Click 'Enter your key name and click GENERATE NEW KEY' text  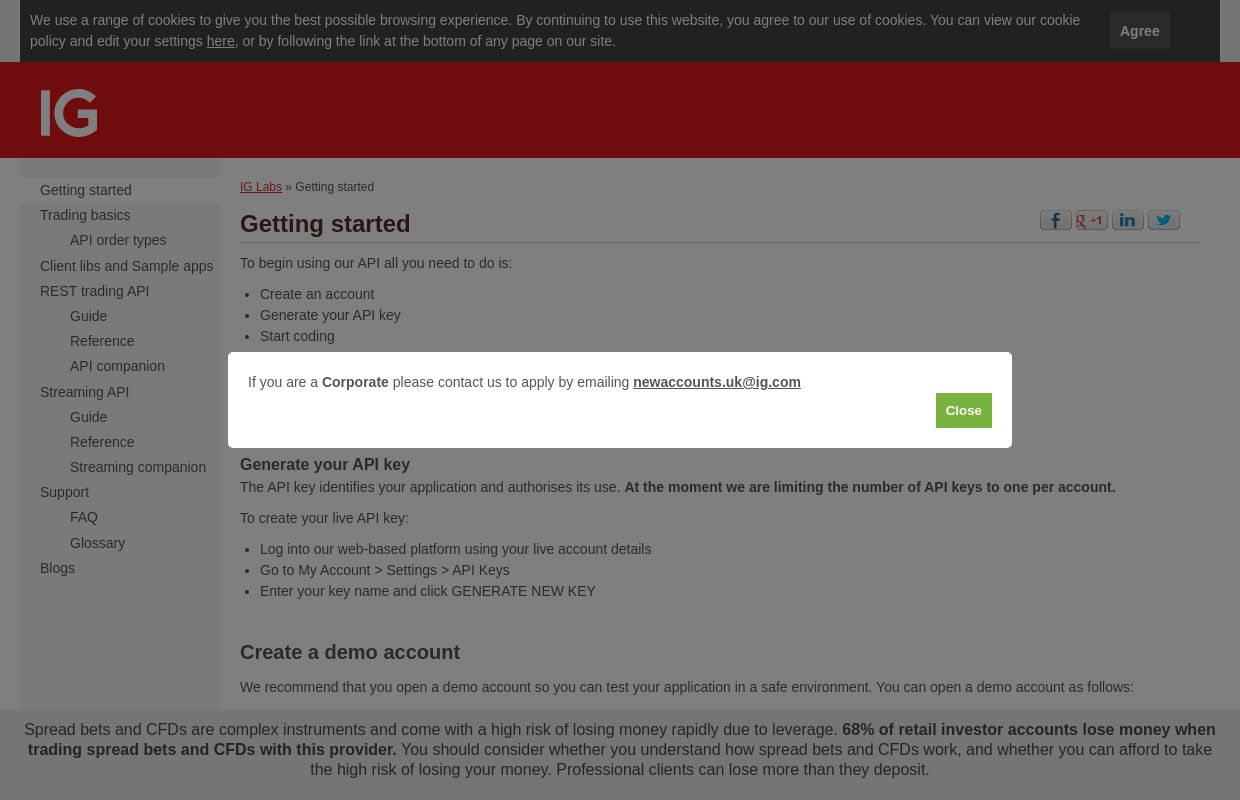(428, 591)
